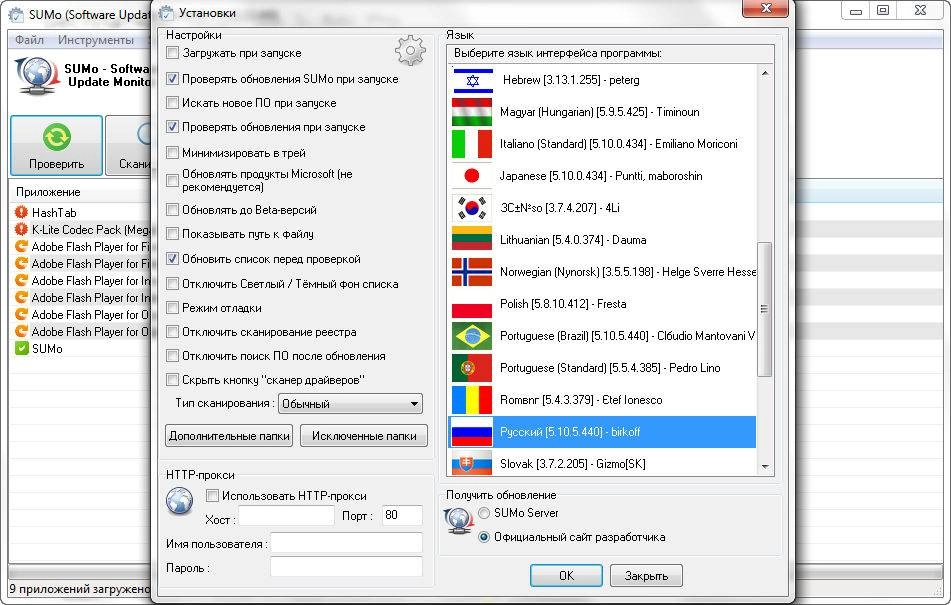
Task: Select Polish [5.8.10.412] - Fresta entry
Action: coord(603,304)
